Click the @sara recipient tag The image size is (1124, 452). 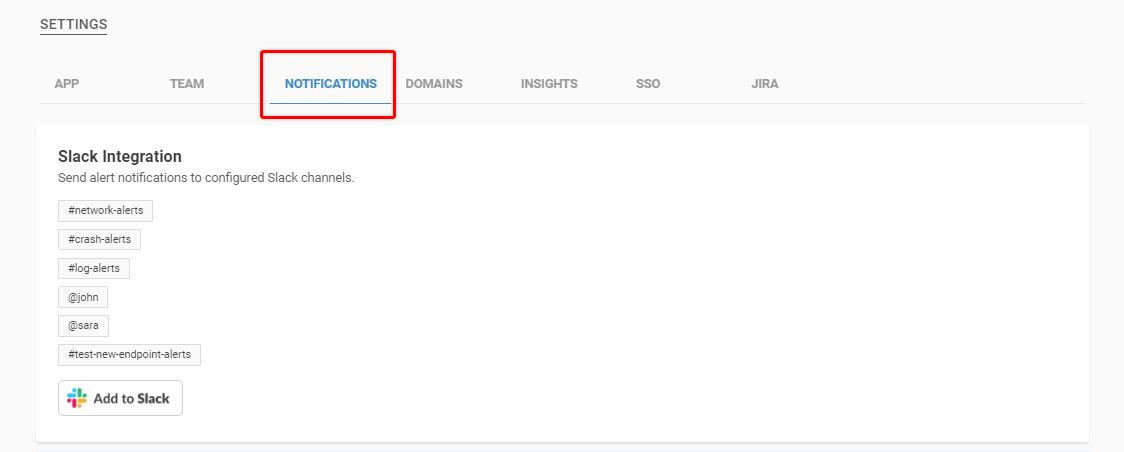[83, 326]
